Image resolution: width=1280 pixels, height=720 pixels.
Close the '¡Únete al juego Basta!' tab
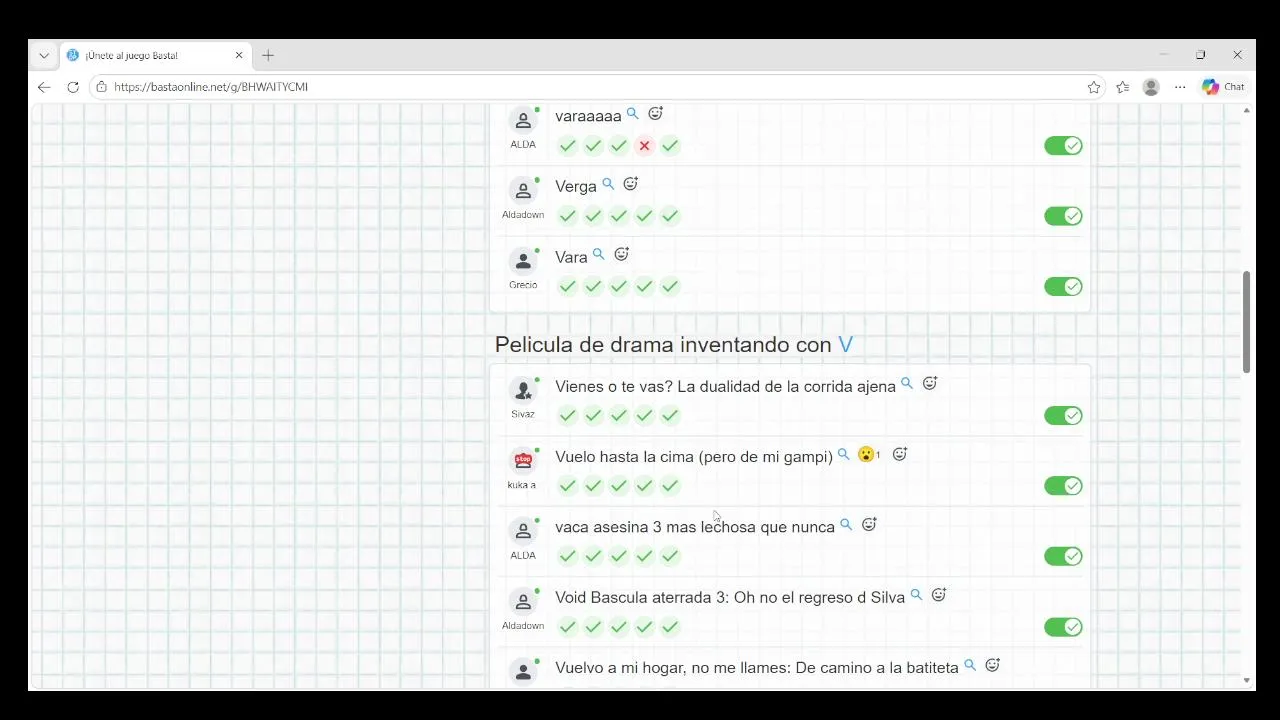[239, 56]
